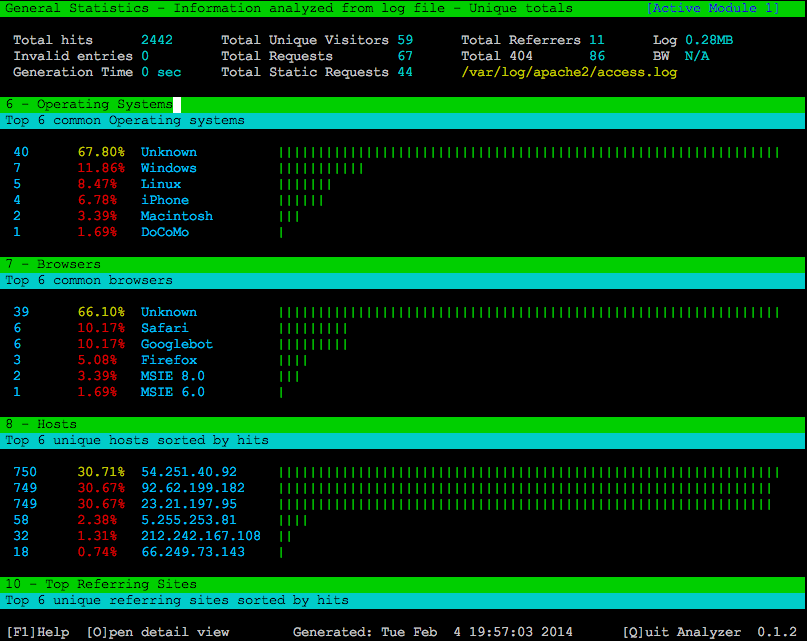Image resolution: width=807 pixels, height=641 pixels.
Task: Select the '7 - Browsers' module header
Action: coord(404,265)
